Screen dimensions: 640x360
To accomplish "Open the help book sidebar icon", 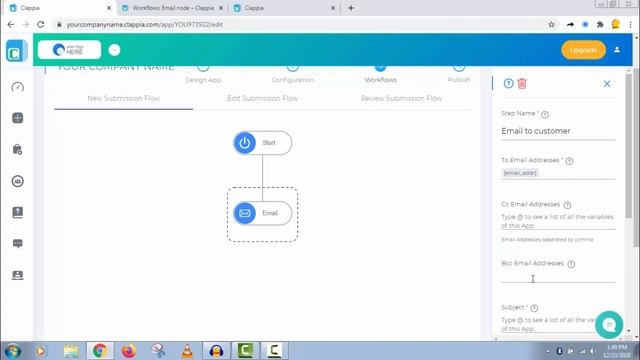I will (x=18, y=212).
